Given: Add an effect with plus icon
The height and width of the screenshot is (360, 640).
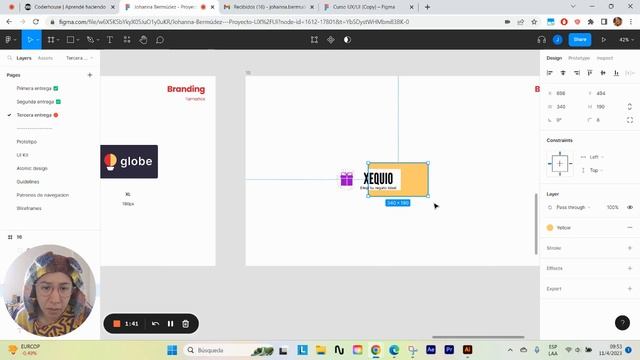Looking at the screenshot, I should click(x=630, y=268).
